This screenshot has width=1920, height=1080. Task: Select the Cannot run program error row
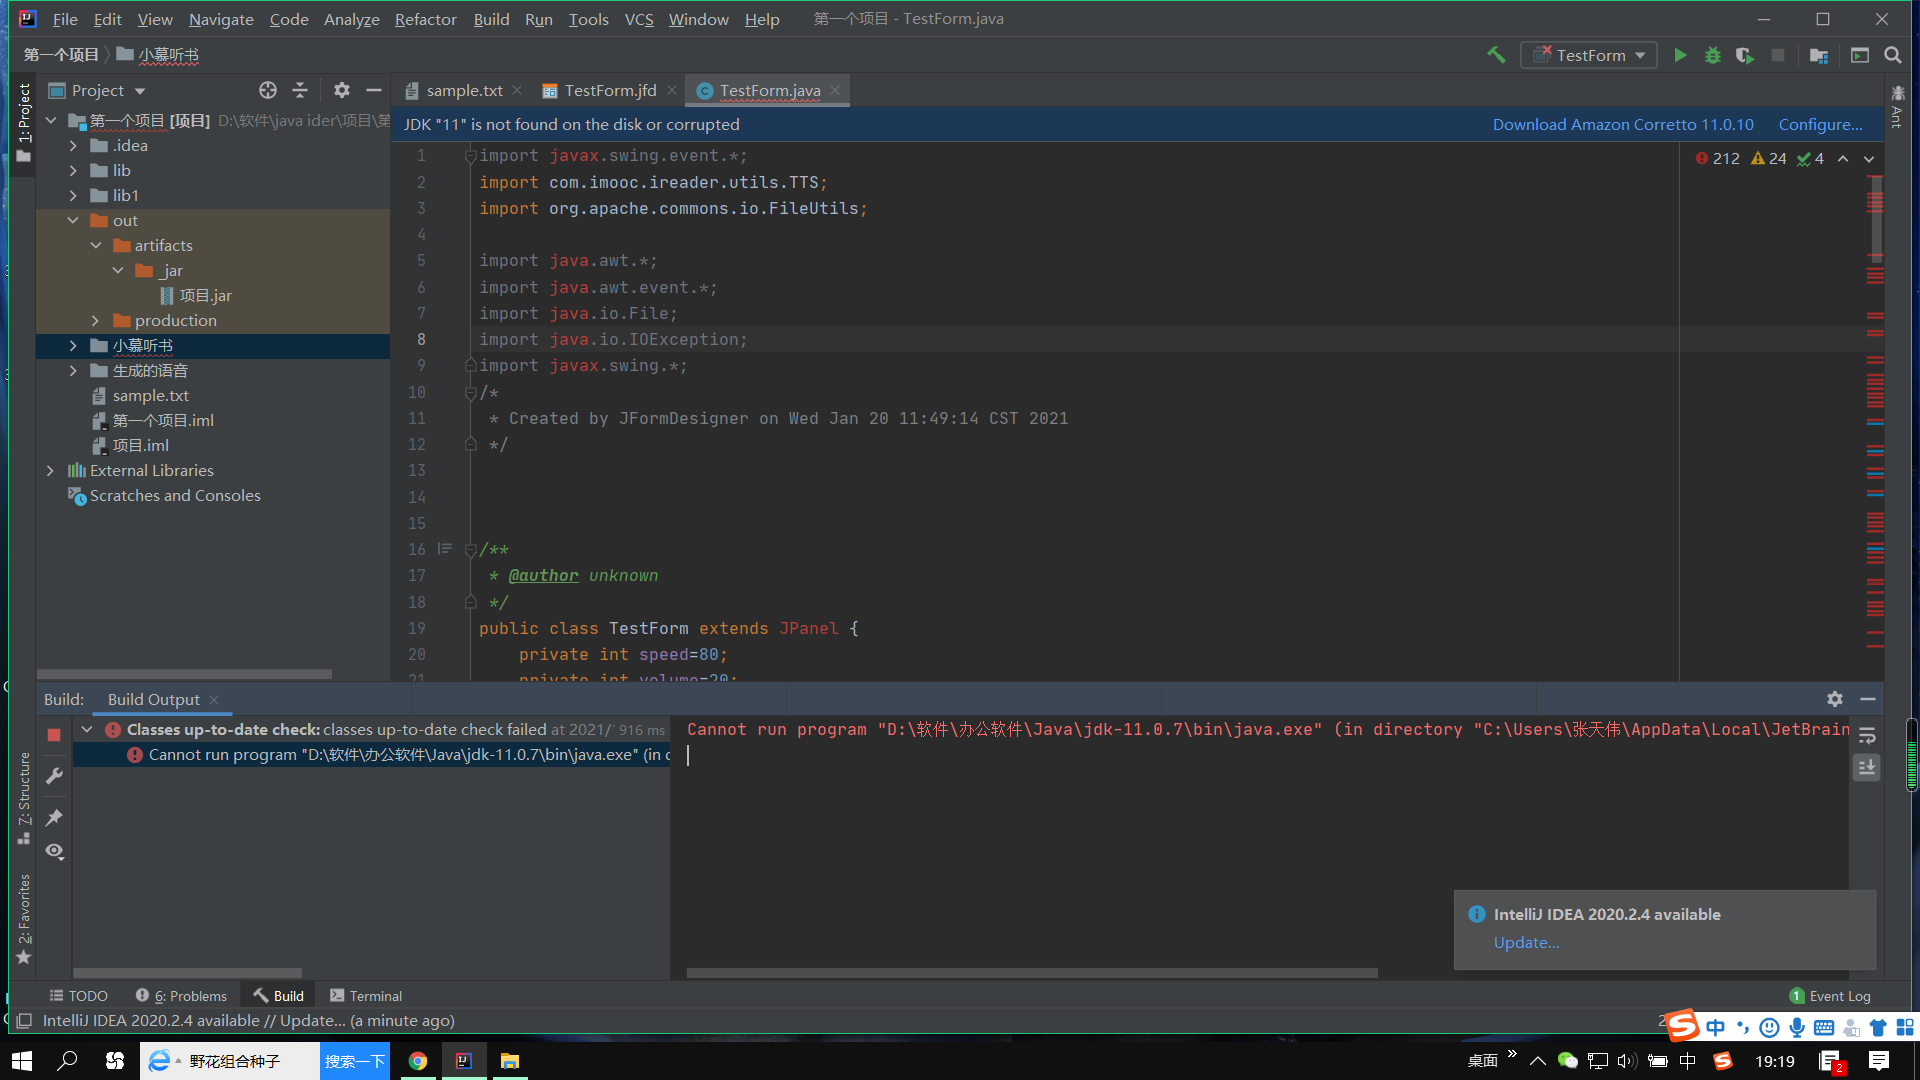(x=371, y=755)
